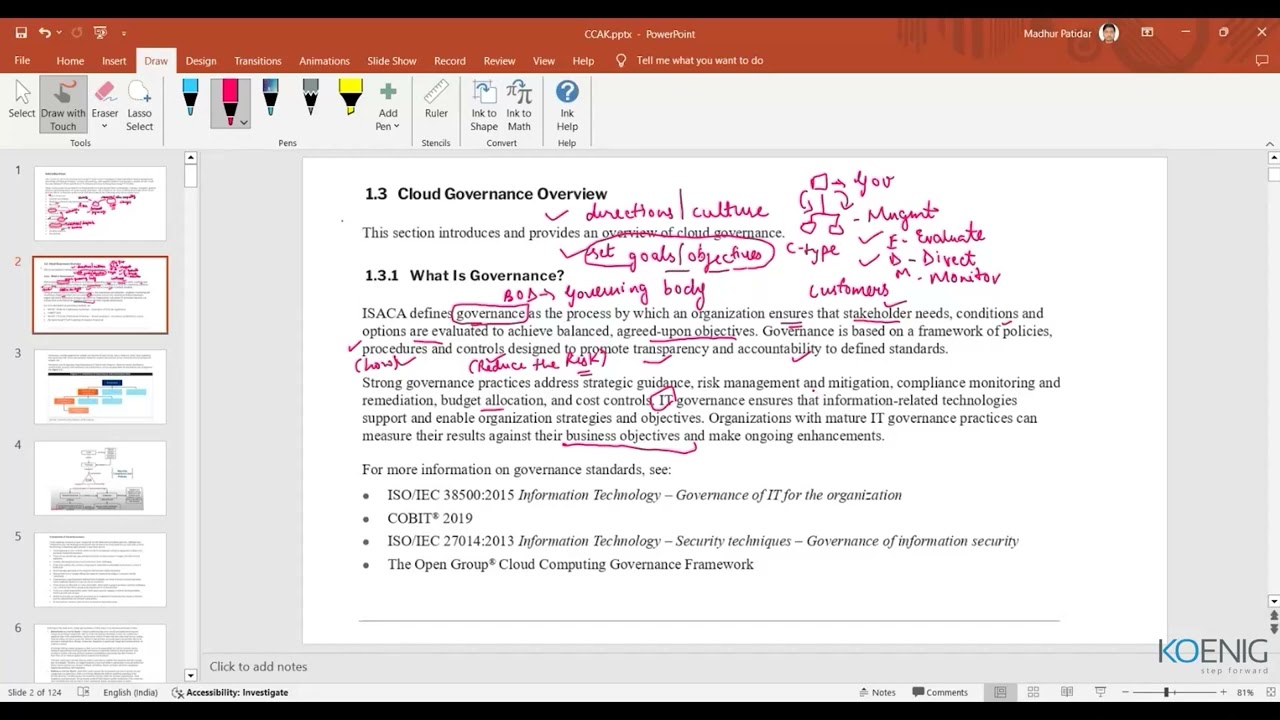Select slide 1 thumbnail
The height and width of the screenshot is (720, 1280).
click(100, 203)
